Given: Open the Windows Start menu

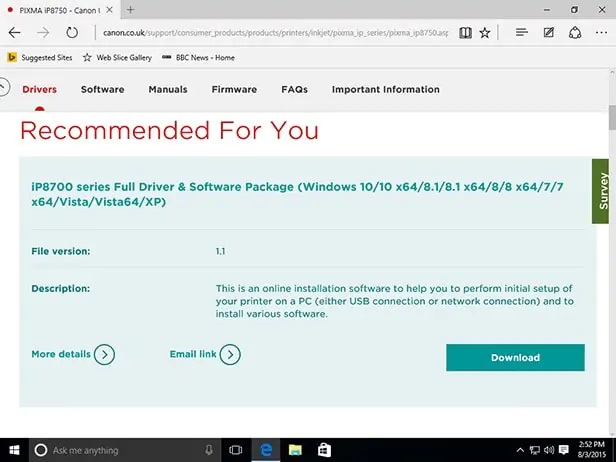Looking at the screenshot, I should [x=14, y=450].
